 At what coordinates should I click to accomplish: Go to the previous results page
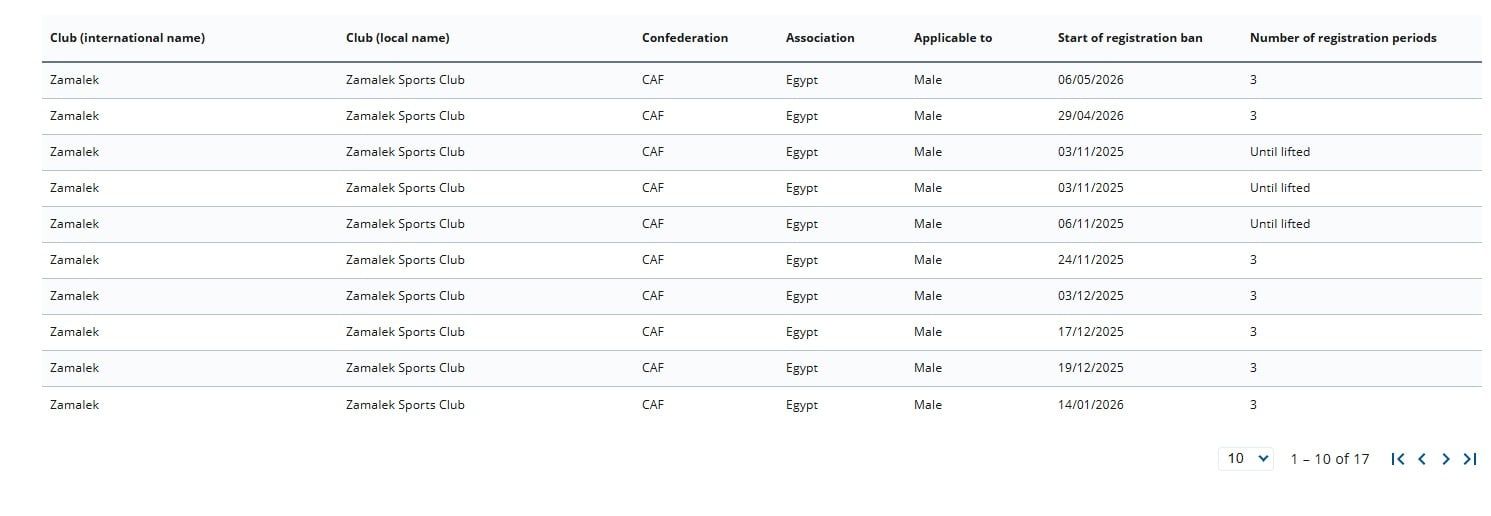[x=1422, y=459]
